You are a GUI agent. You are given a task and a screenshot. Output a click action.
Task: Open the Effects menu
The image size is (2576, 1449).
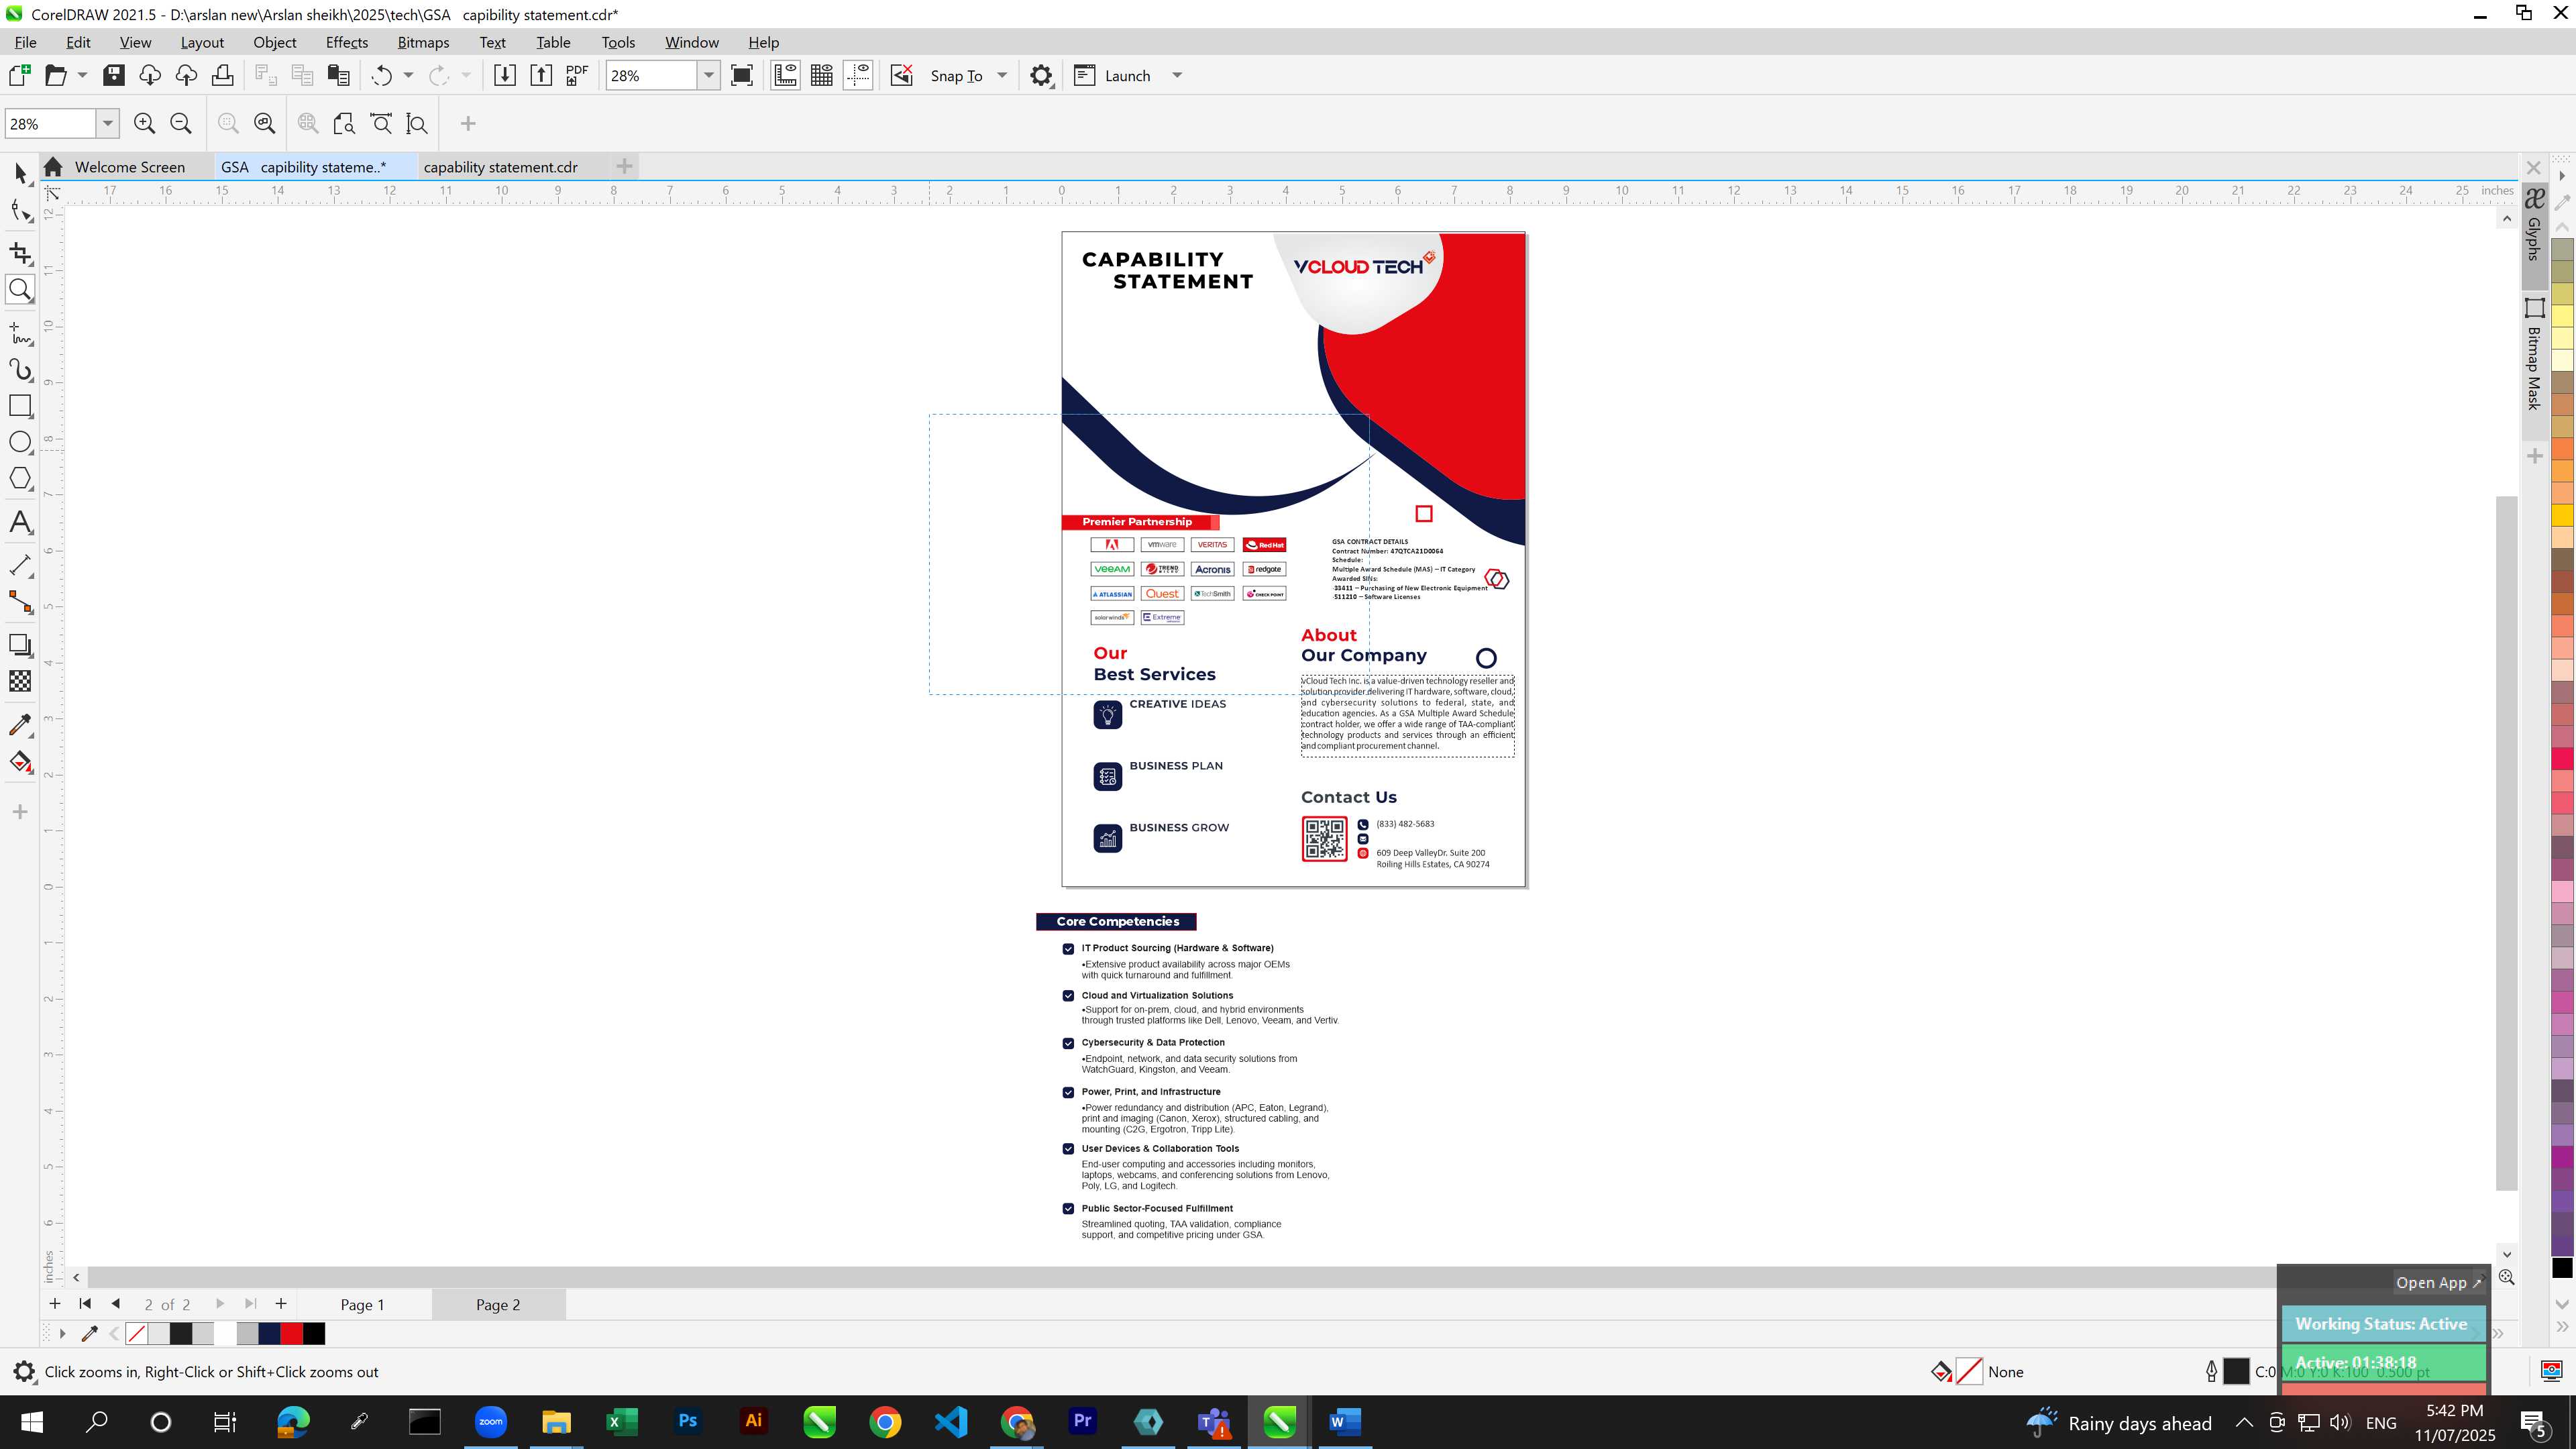347,42
